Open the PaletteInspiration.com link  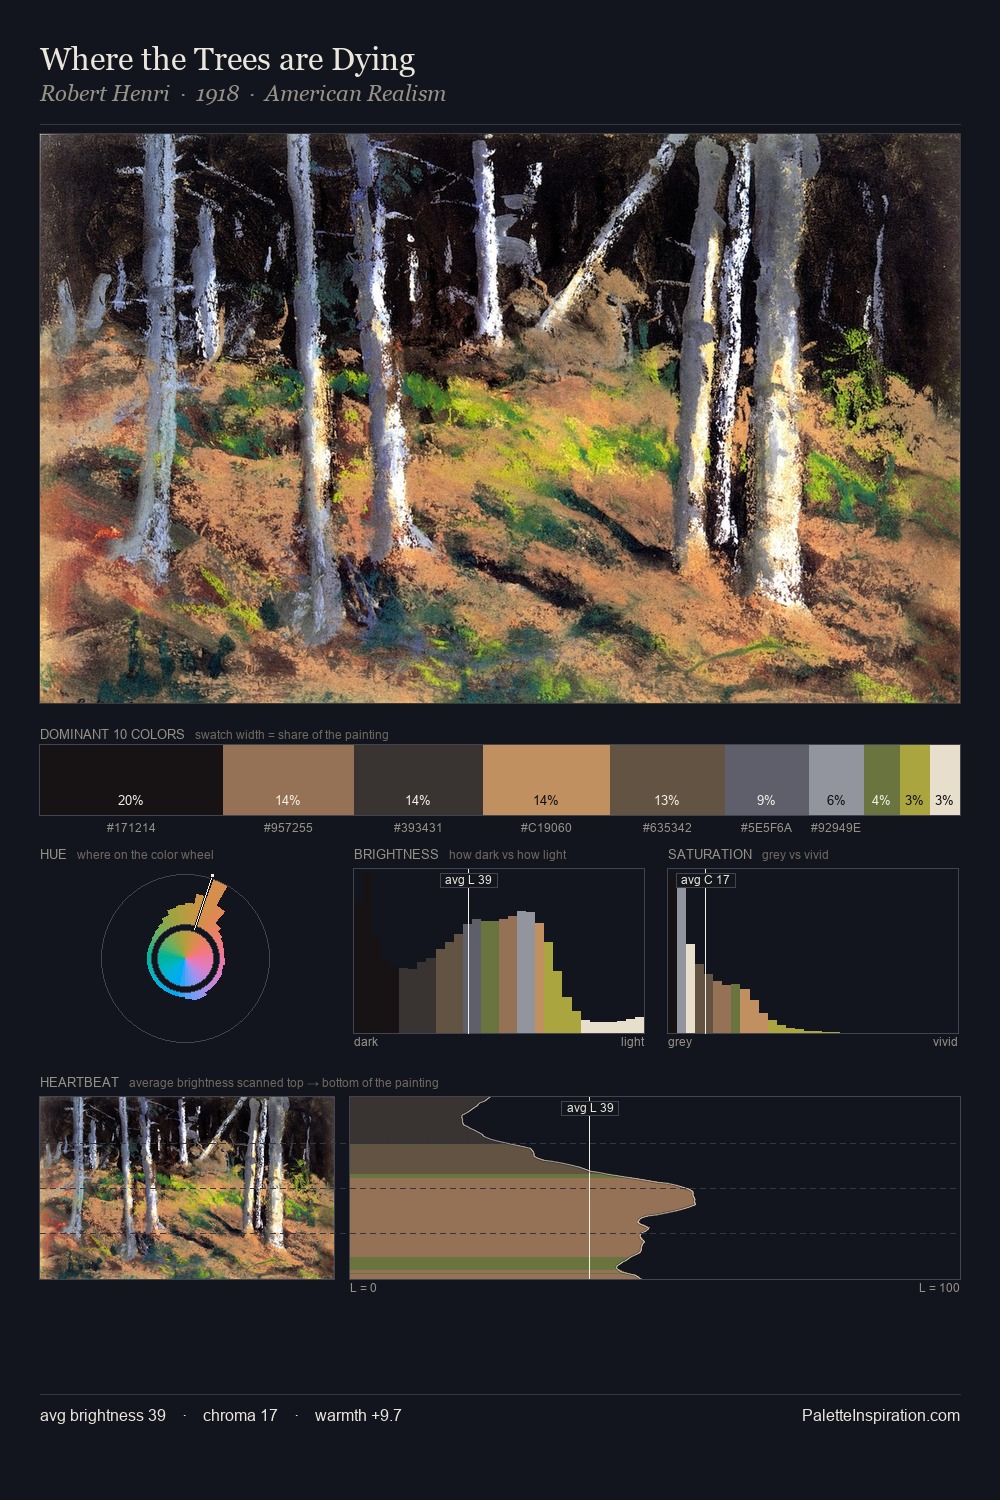[x=881, y=1415]
